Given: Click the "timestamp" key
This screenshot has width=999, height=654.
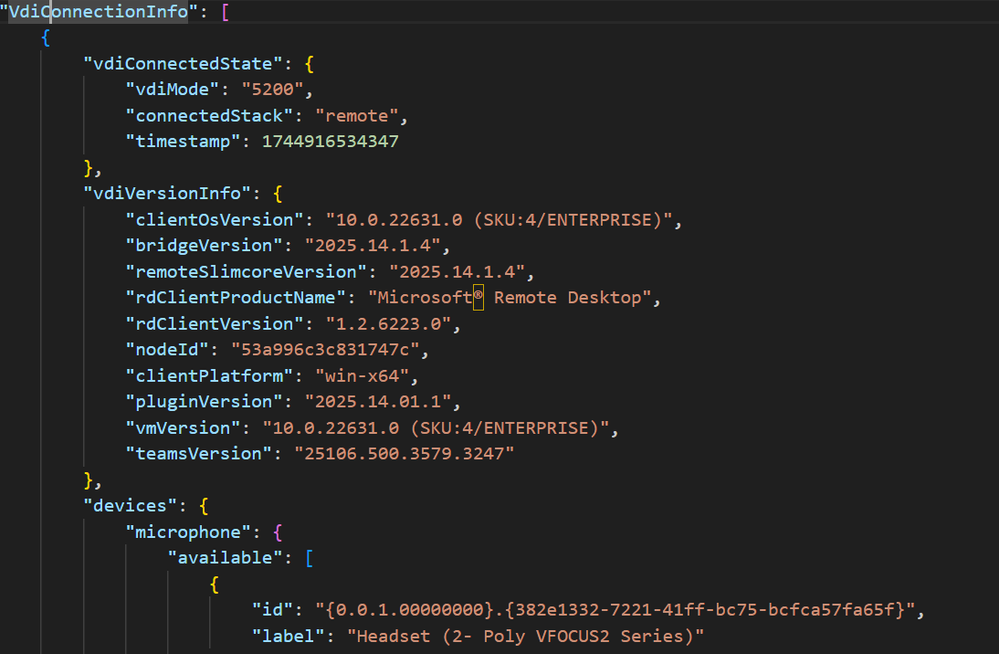Looking at the screenshot, I should coord(183,142).
